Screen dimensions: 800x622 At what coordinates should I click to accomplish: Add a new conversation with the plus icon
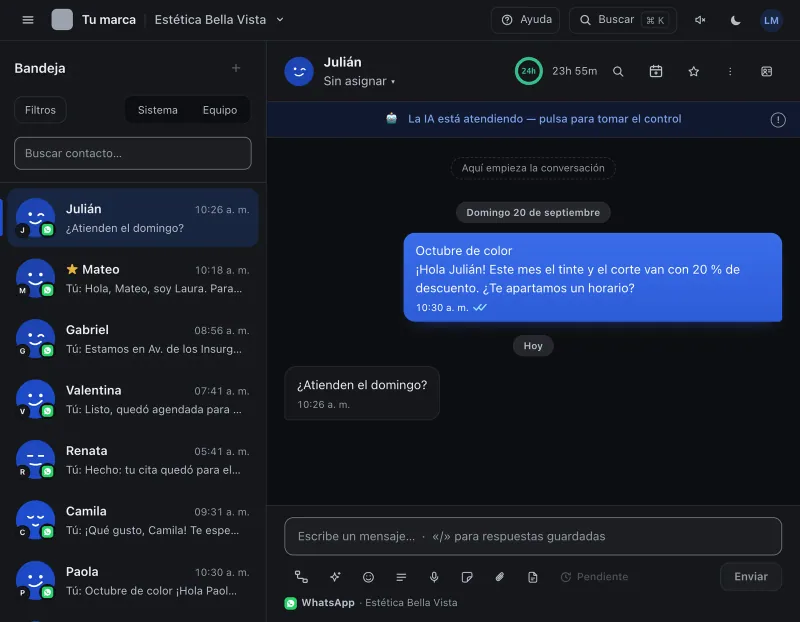click(x=236, y=68)
